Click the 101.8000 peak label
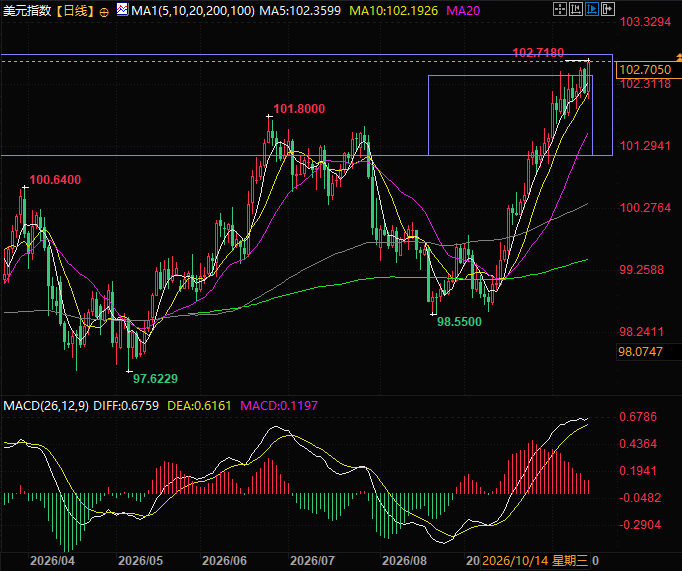Screen dimensions: 682x571 coord(299,109)
